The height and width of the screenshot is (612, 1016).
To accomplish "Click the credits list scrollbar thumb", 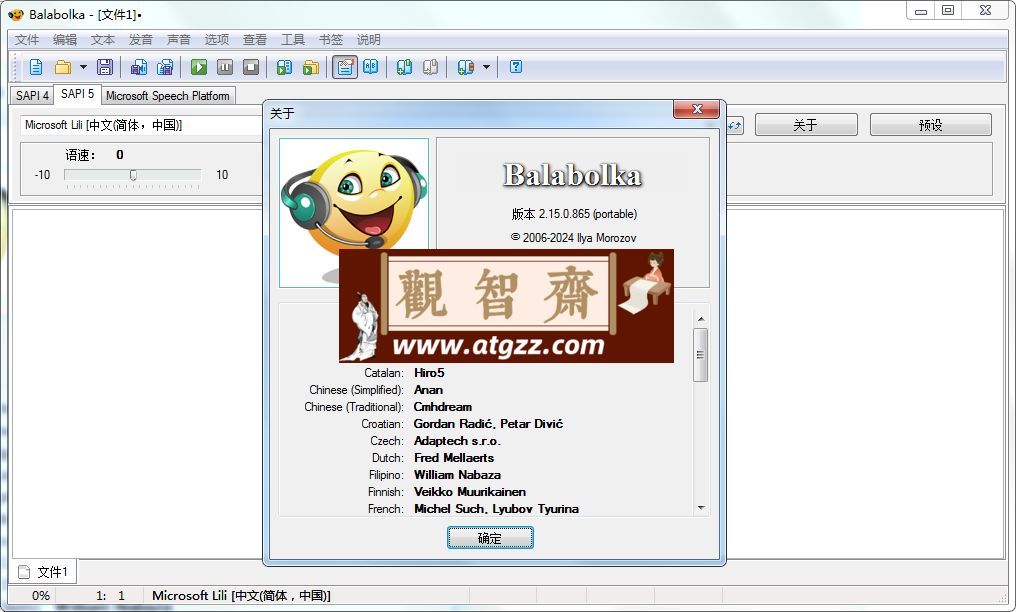I will coord(700,355).
